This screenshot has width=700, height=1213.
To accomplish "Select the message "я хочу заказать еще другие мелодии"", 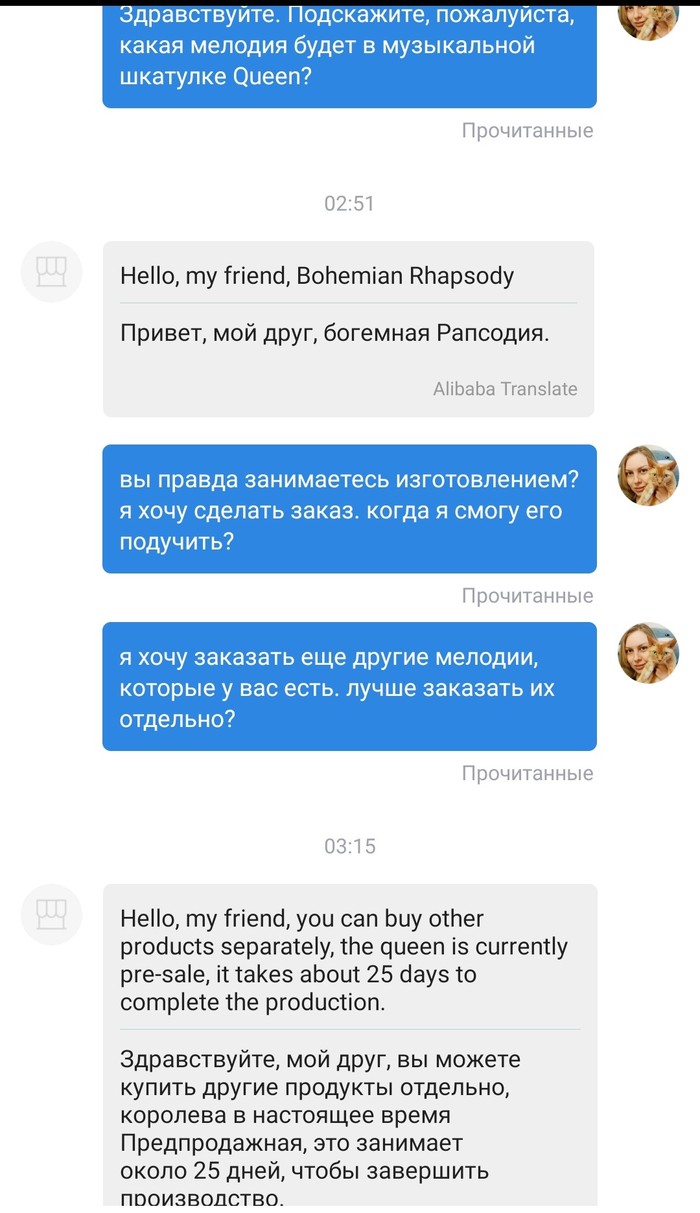I will click(349, 687).
